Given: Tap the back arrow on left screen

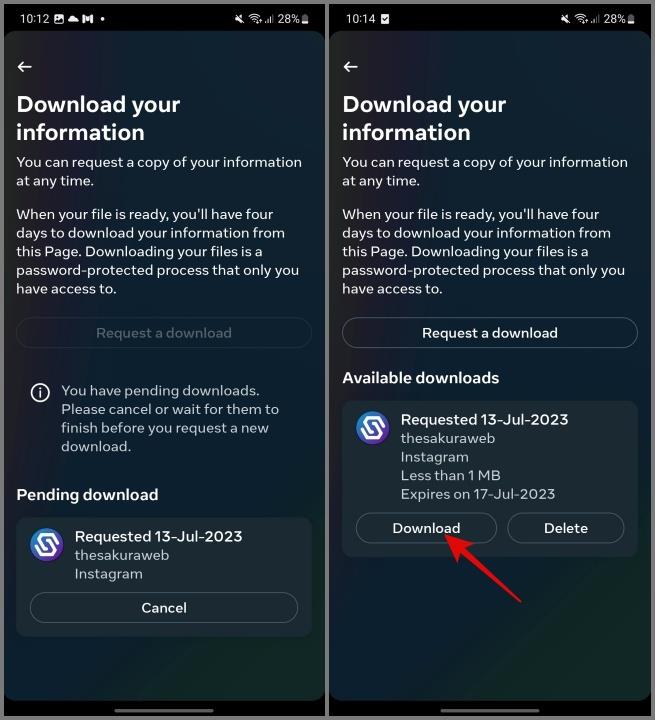Looking at the screenshot, I should (x=24, y=67).
